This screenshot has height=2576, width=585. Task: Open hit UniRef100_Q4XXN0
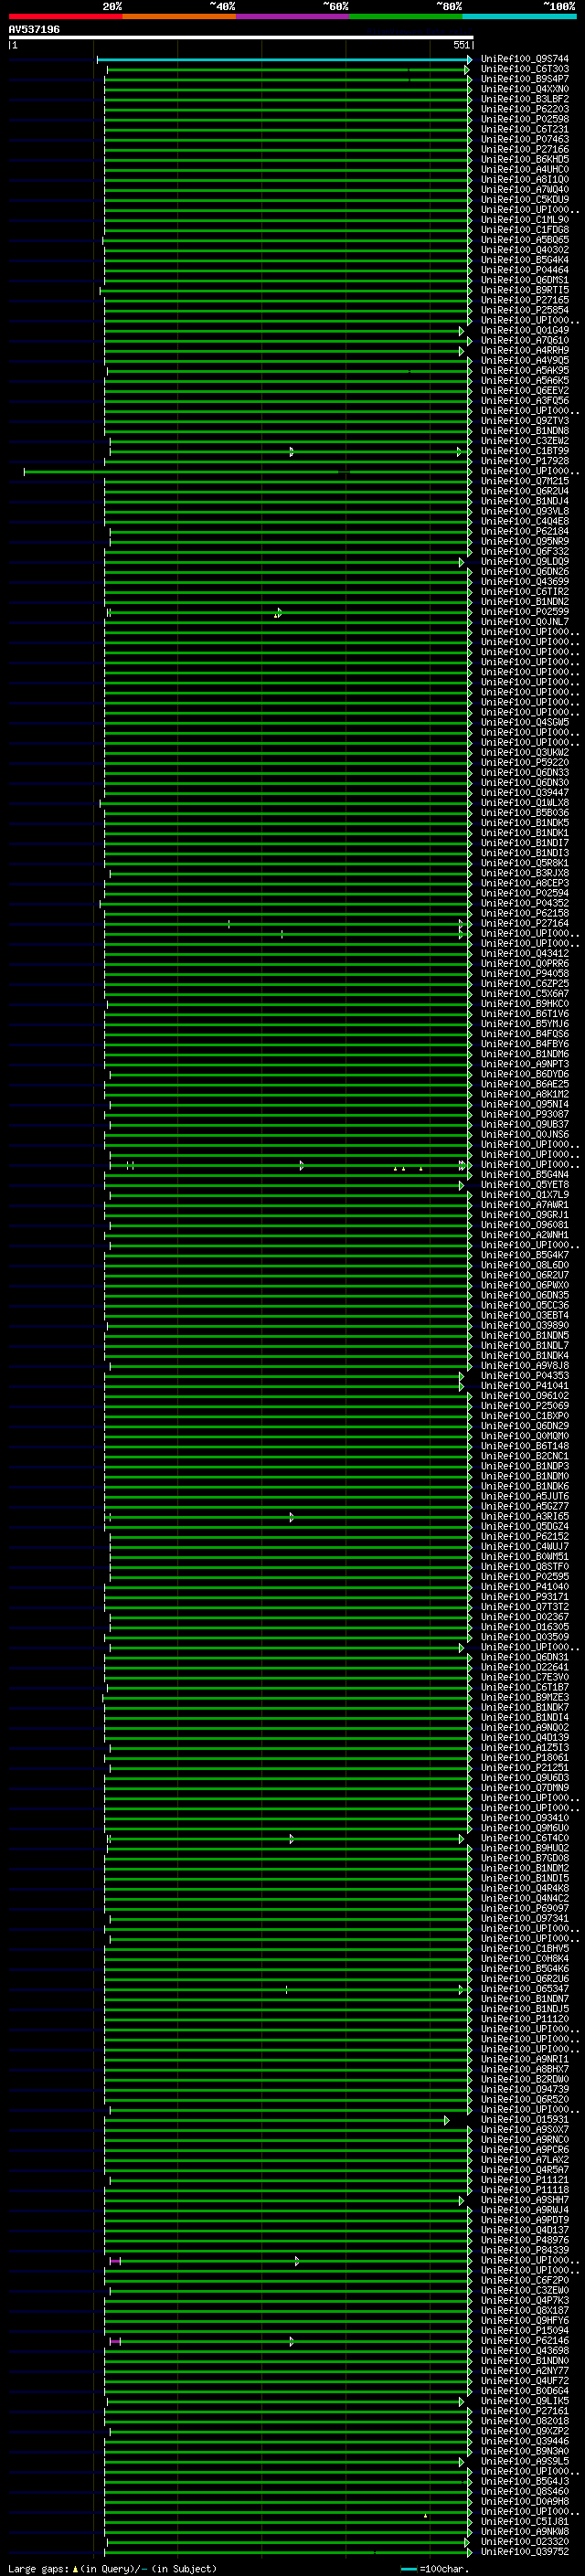pos(524,89)
